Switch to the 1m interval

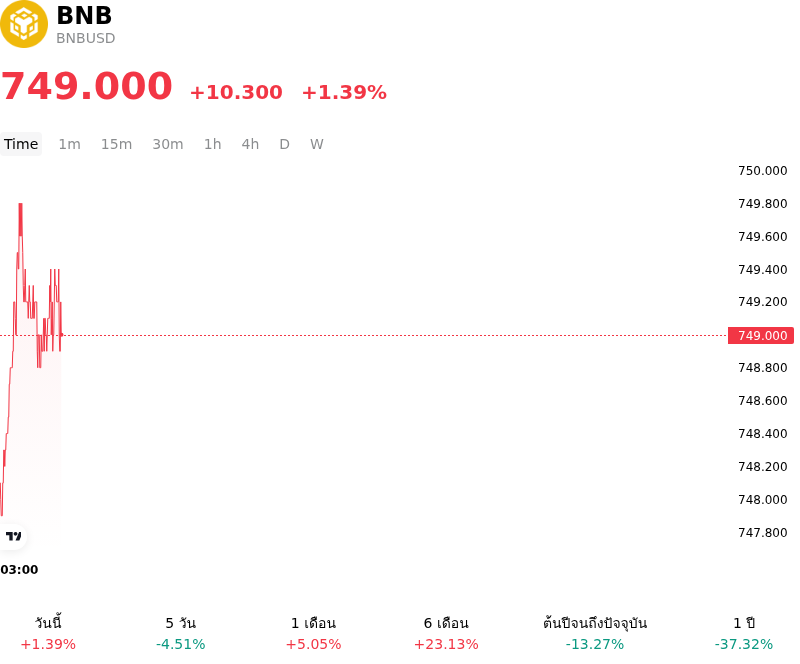[x=69, y=144]
